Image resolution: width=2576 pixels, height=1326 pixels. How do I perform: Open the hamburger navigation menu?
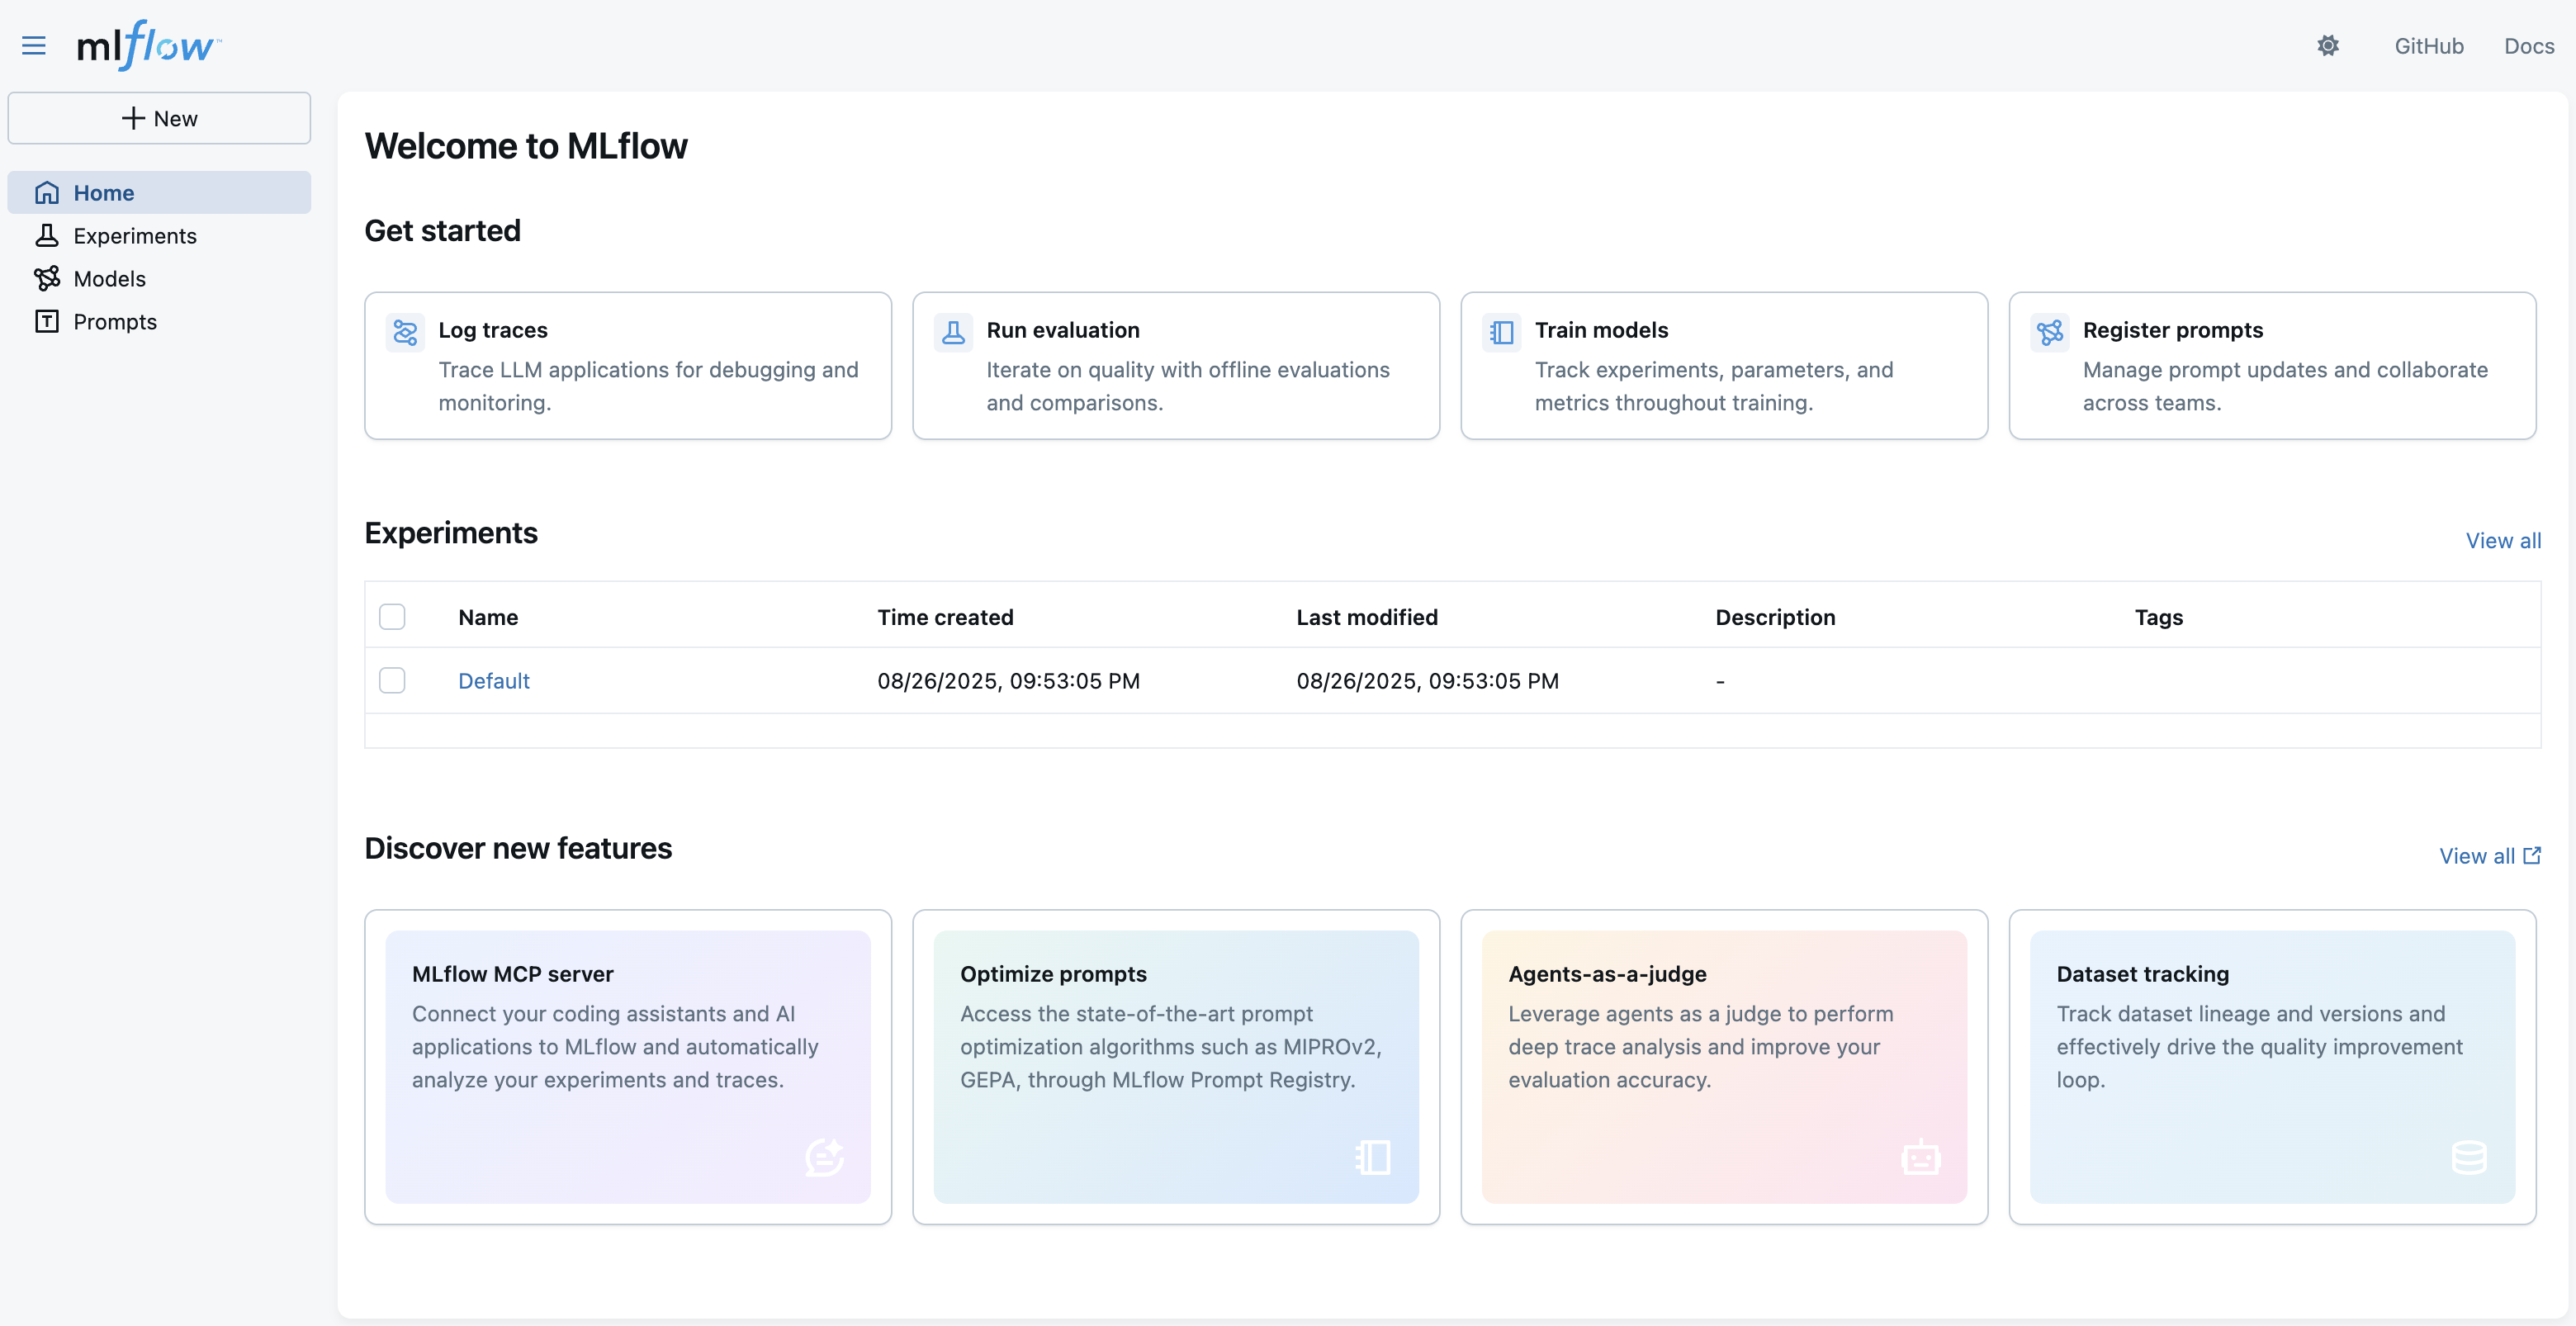click(33, 45)
